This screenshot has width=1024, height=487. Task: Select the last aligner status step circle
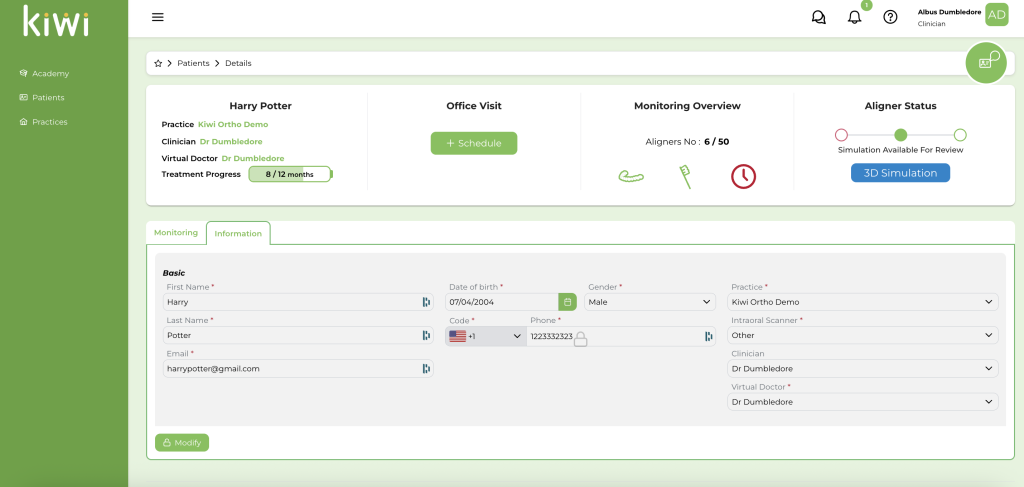[960, 135]
